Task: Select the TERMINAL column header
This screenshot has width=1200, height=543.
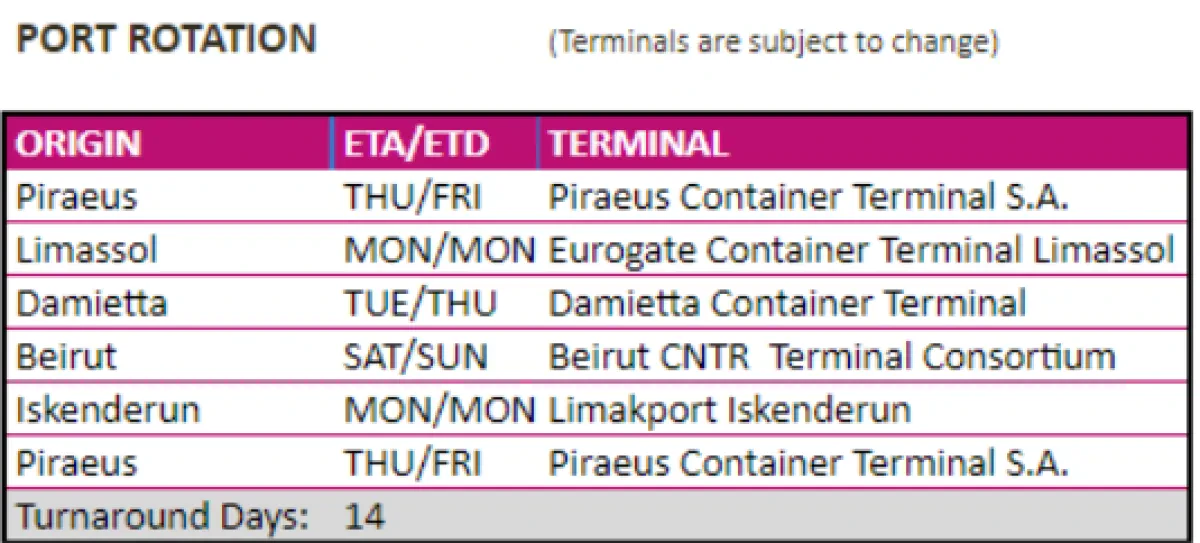Action: point(638,144)
